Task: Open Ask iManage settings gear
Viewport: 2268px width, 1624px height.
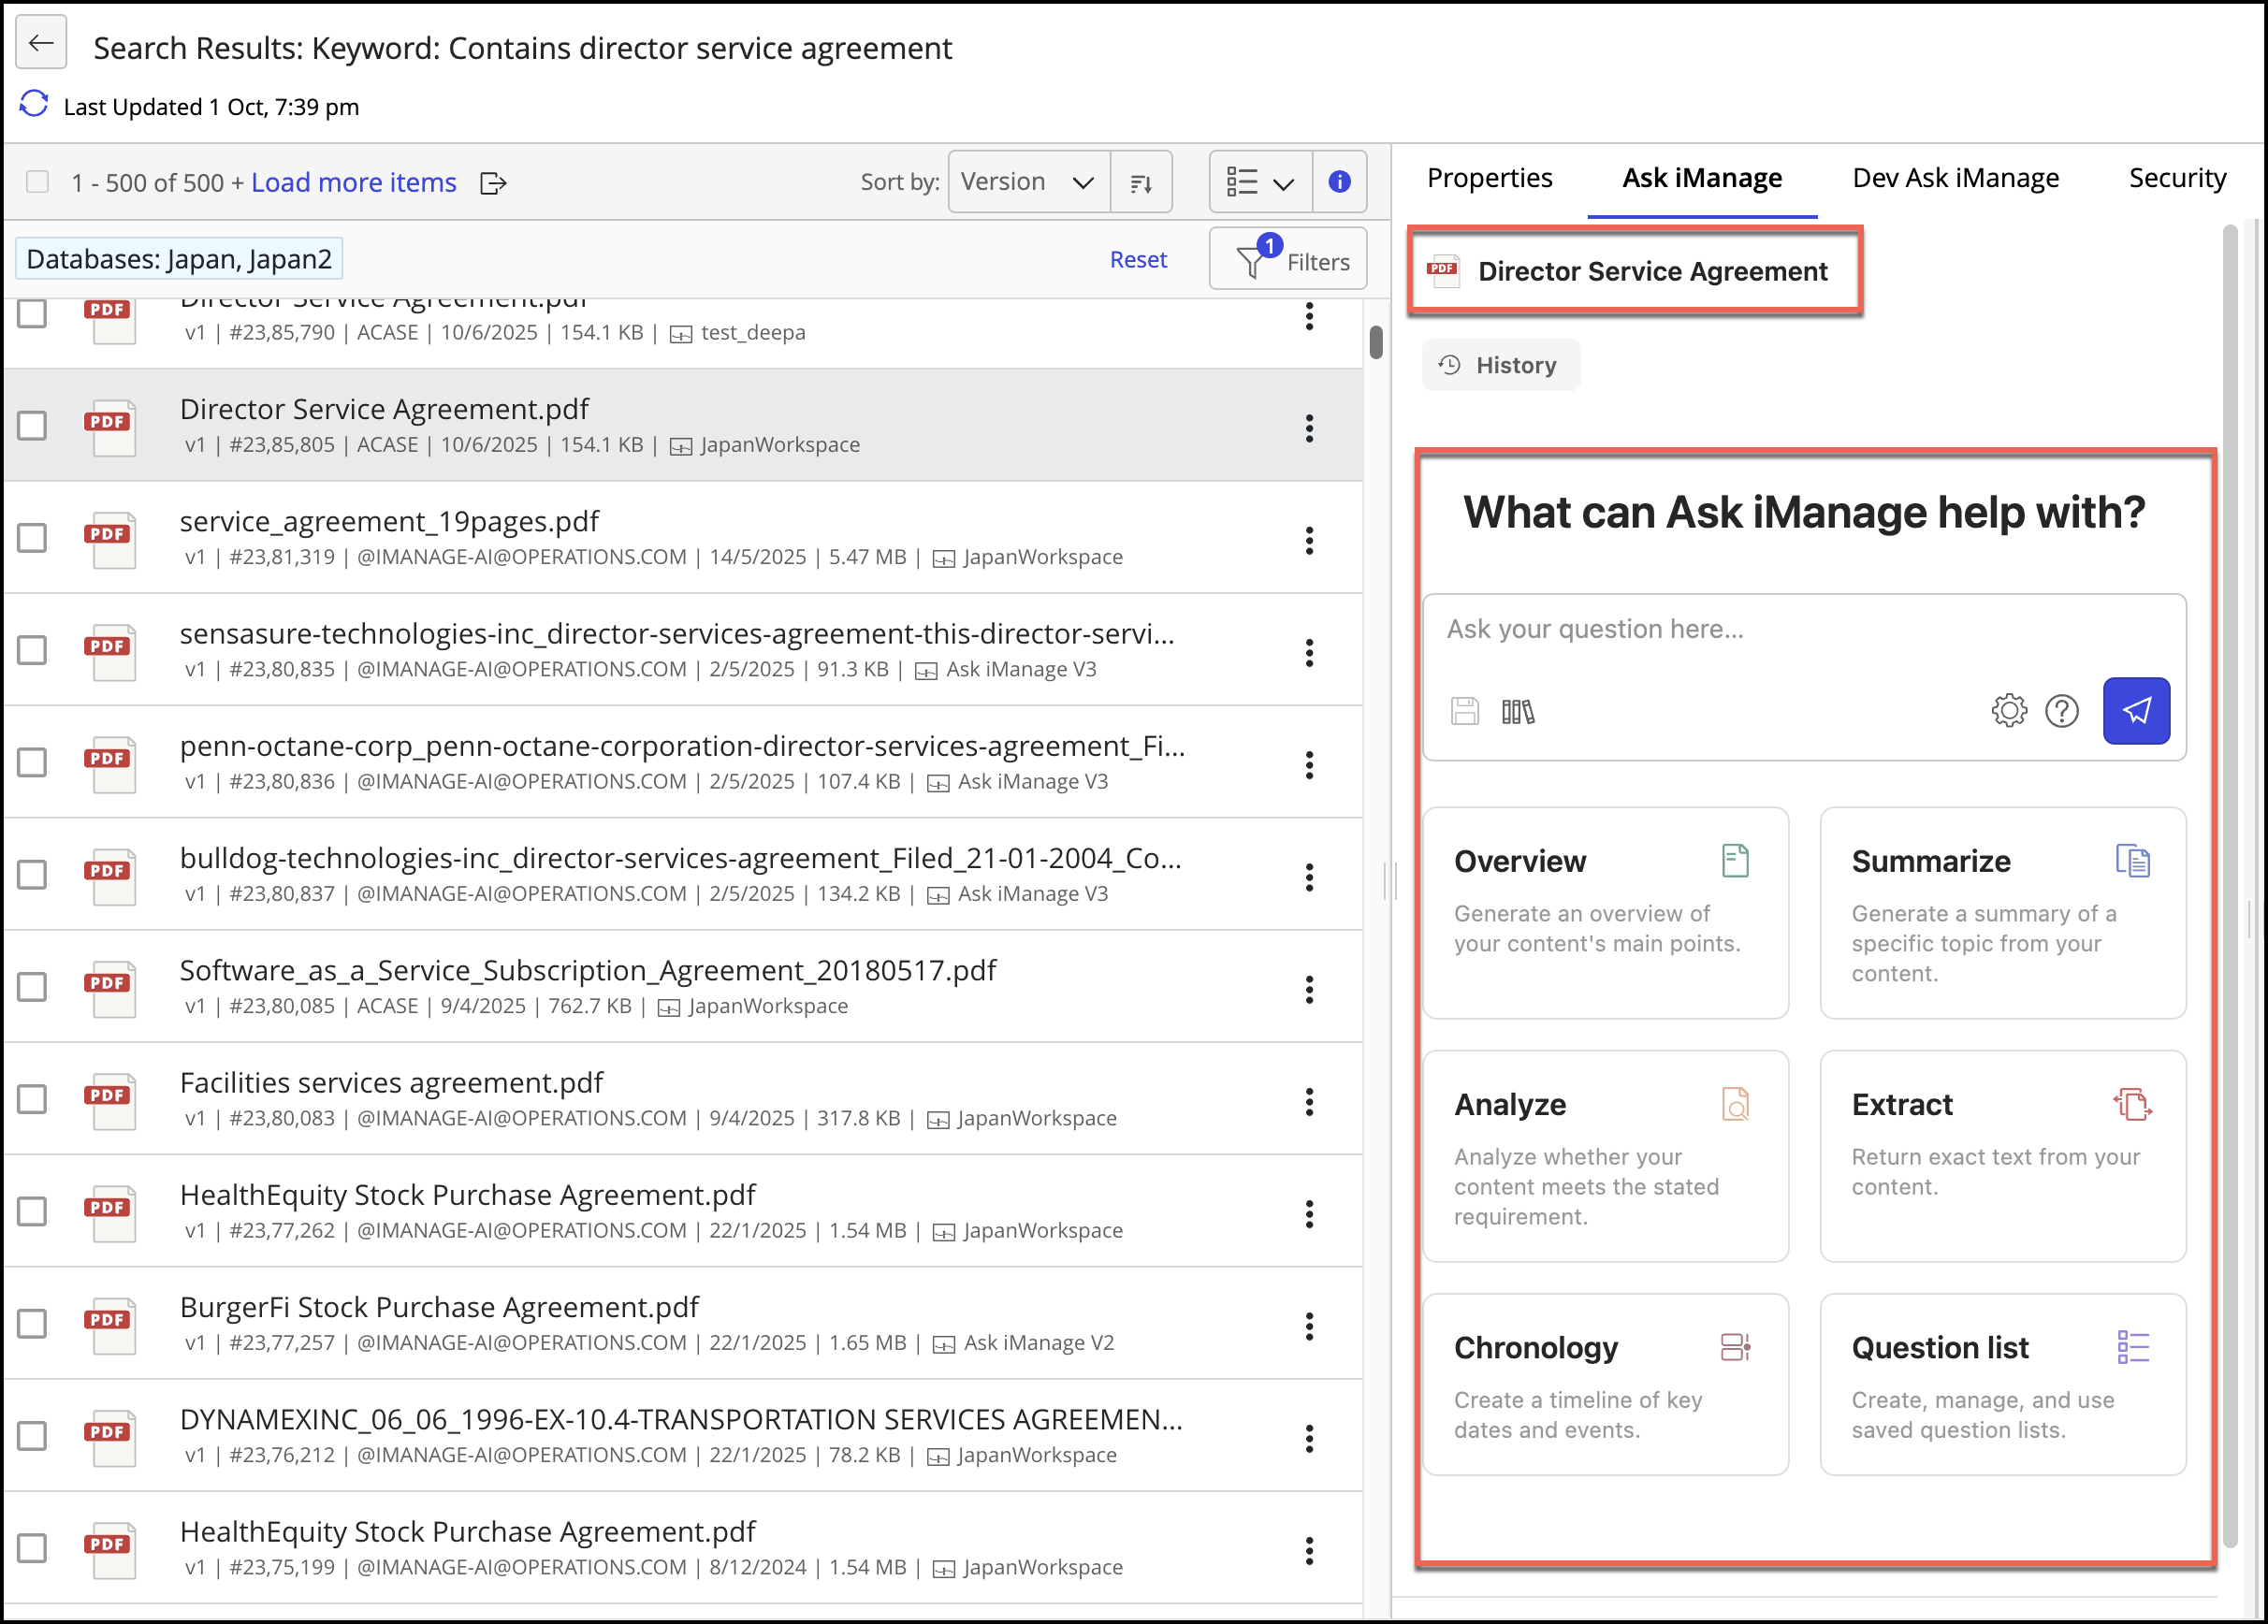Action: [2008, 711]
